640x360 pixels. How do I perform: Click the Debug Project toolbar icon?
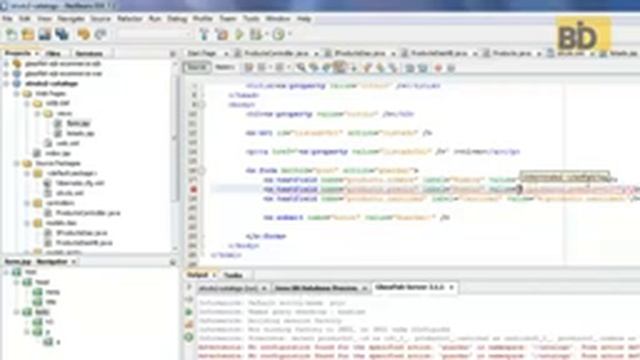tap(256, 35)
